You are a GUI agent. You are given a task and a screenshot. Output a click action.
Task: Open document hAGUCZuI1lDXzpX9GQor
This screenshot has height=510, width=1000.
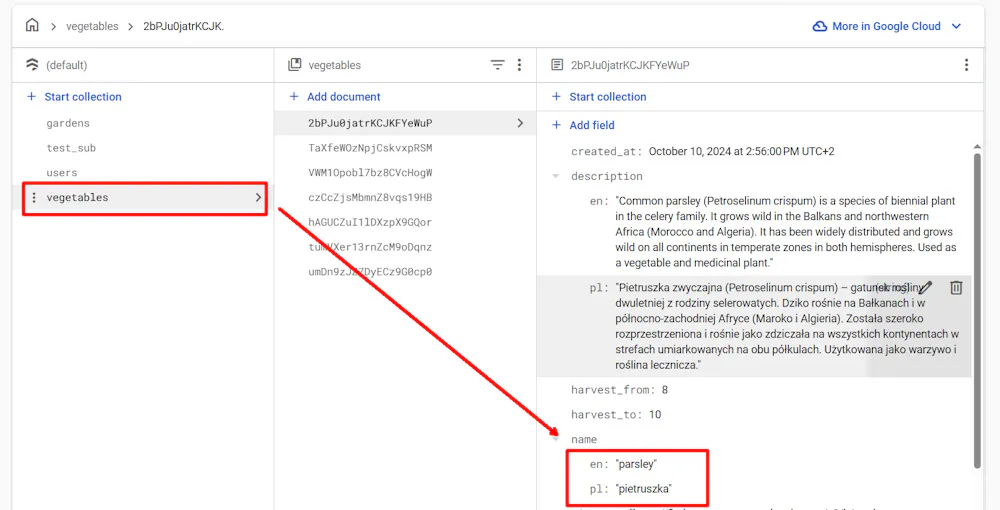click(370, 222)
